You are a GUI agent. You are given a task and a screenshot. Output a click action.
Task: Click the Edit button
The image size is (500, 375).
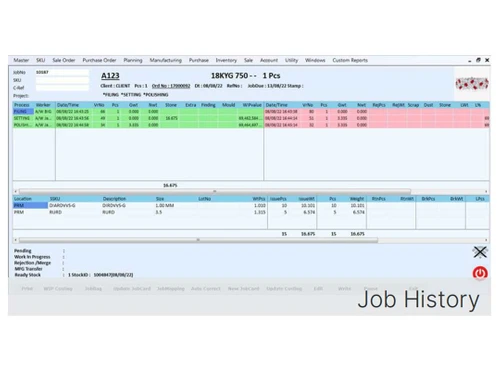pos(318,289)
